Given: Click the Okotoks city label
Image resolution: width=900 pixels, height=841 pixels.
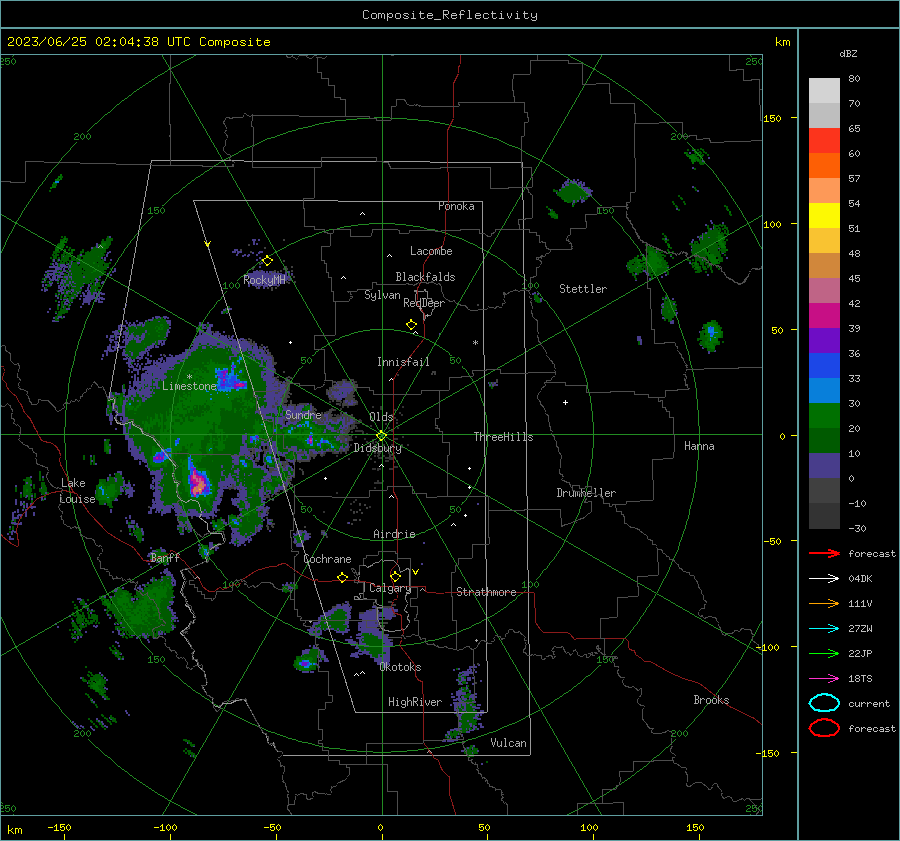Looking at the screenshot, I should click(x=400, y=667).
